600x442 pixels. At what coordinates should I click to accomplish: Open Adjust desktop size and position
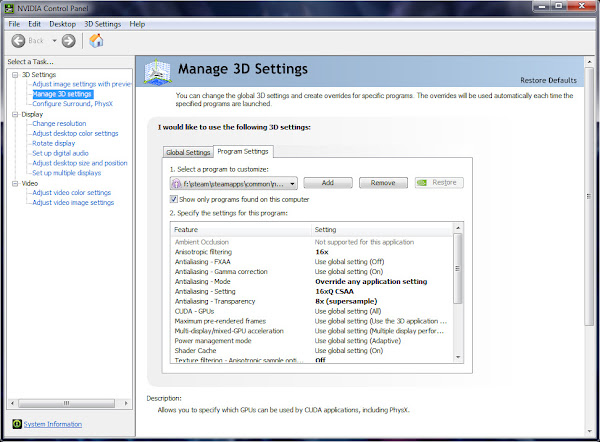pos(80,163)
